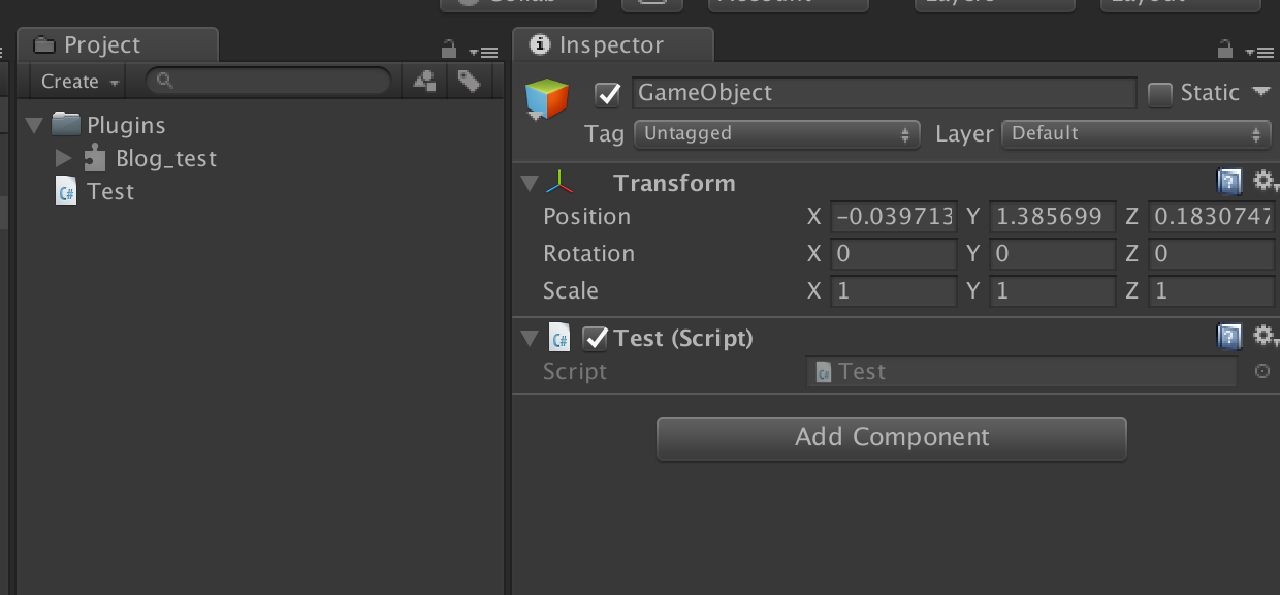
Task: Click the Position Z field
Action: (x=1212, y=217)
